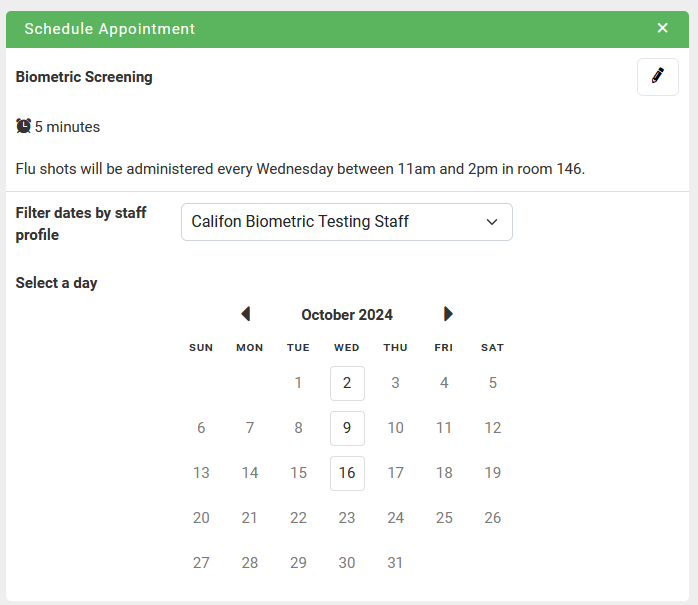
Task: Click Saturday October 19
Action: [x=492, y=473]
